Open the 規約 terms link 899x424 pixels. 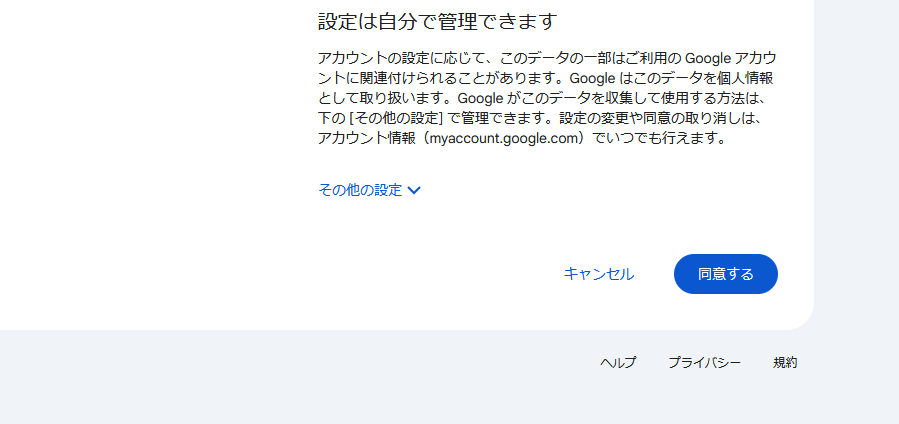click(x=785, y=363)
